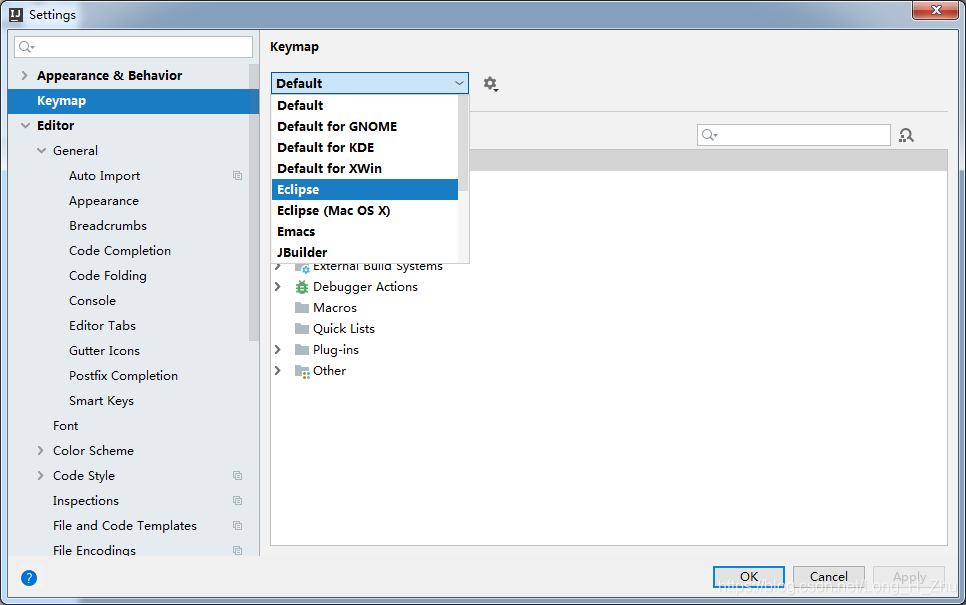Click project-level icon beside File Encodings
Screen dimensions: 966x605
[x=237, y=550]
